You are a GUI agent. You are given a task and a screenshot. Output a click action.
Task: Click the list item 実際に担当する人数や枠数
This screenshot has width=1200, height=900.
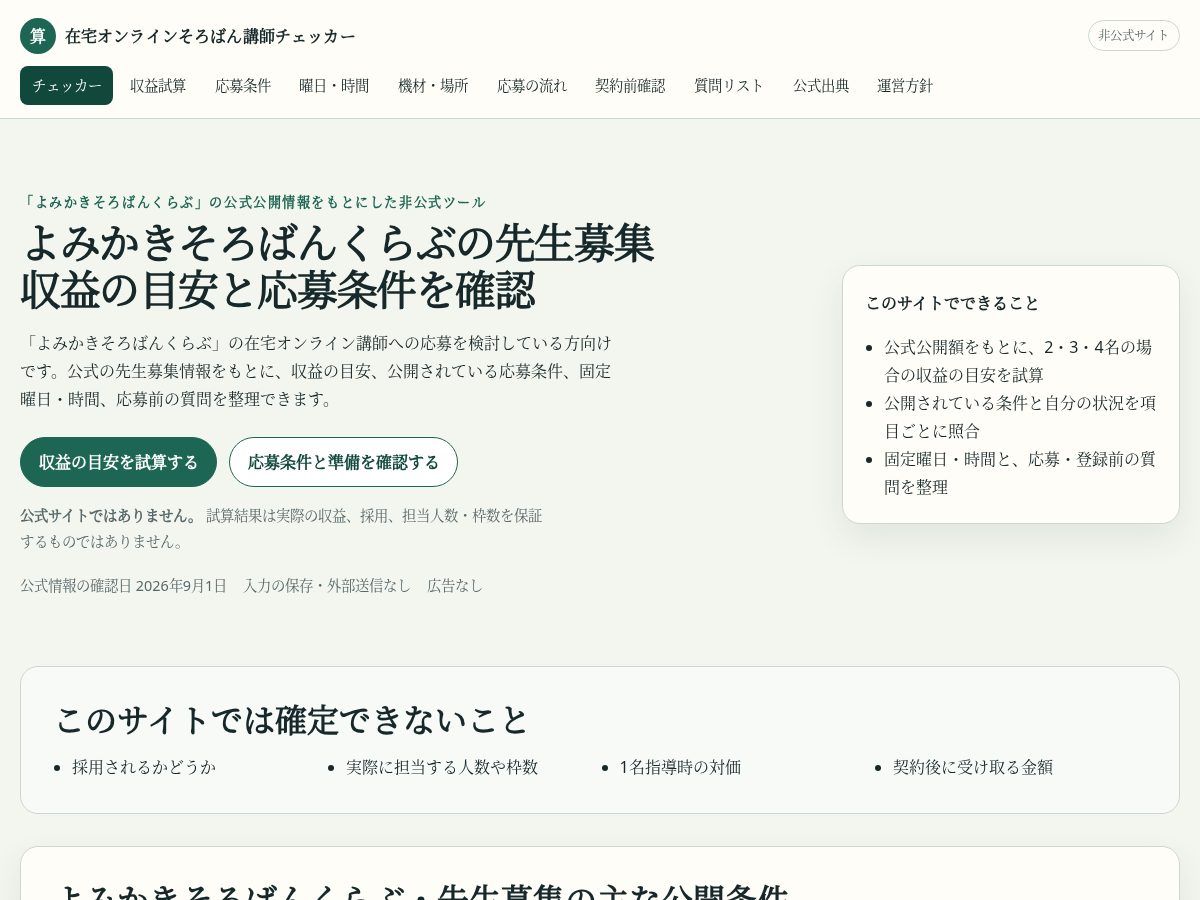point(442,767)
